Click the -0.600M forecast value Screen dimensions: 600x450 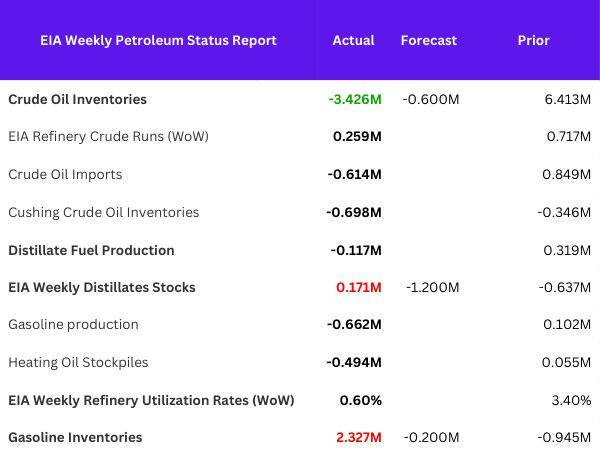click(430, 99)
